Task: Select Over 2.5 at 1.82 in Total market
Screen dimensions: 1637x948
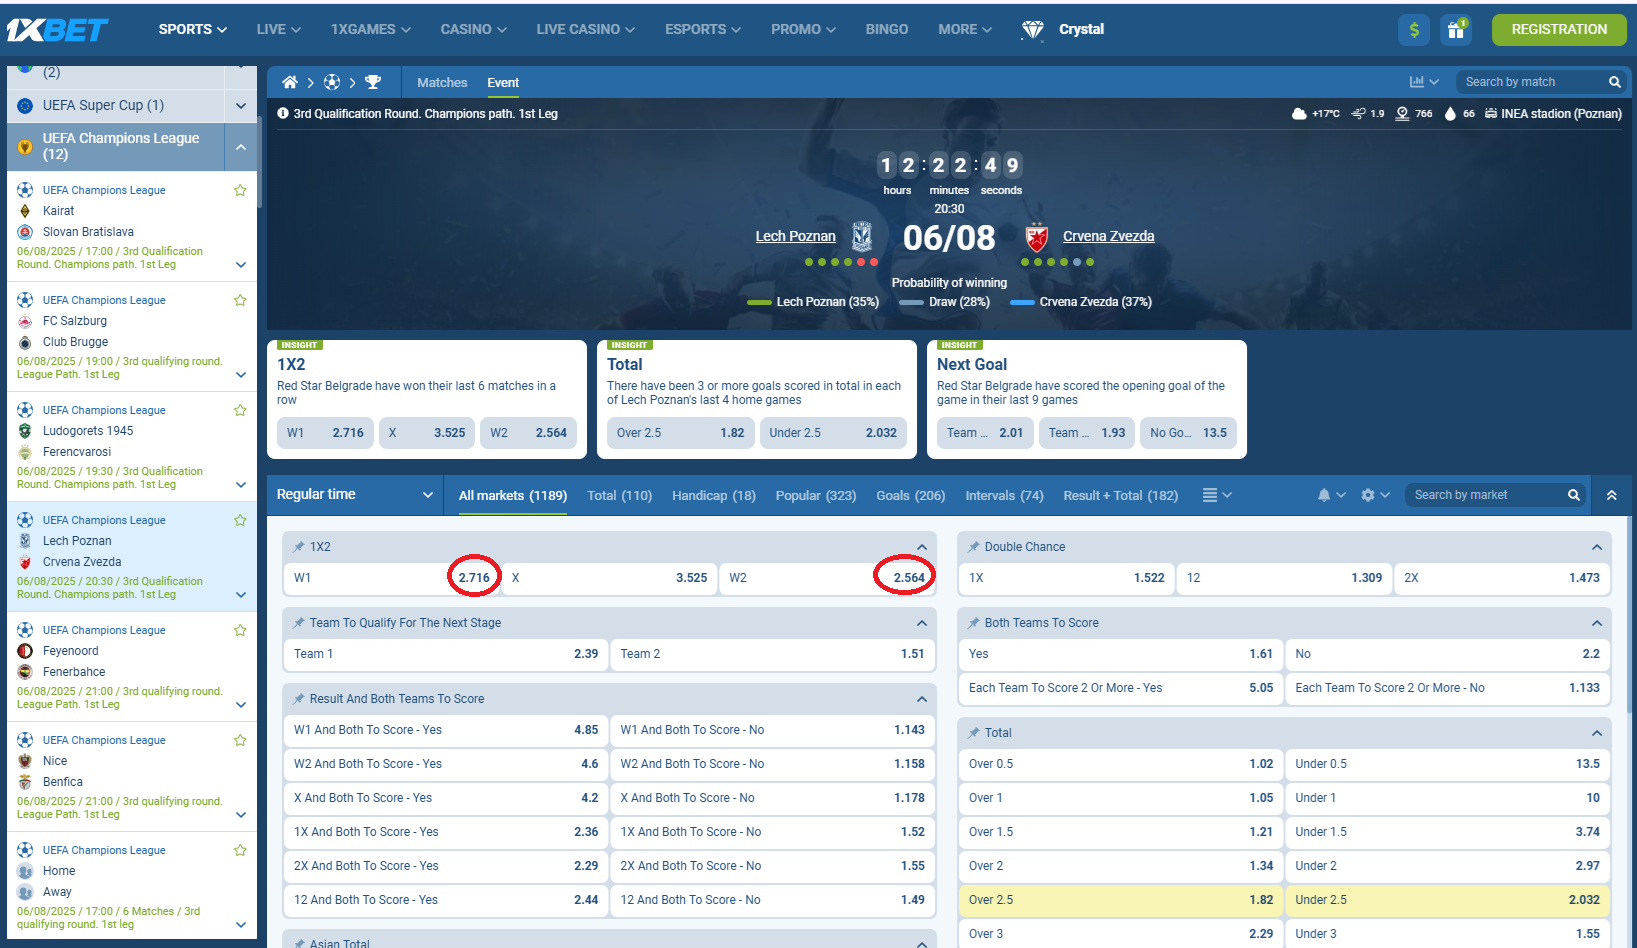Action: pos(1121,900)
